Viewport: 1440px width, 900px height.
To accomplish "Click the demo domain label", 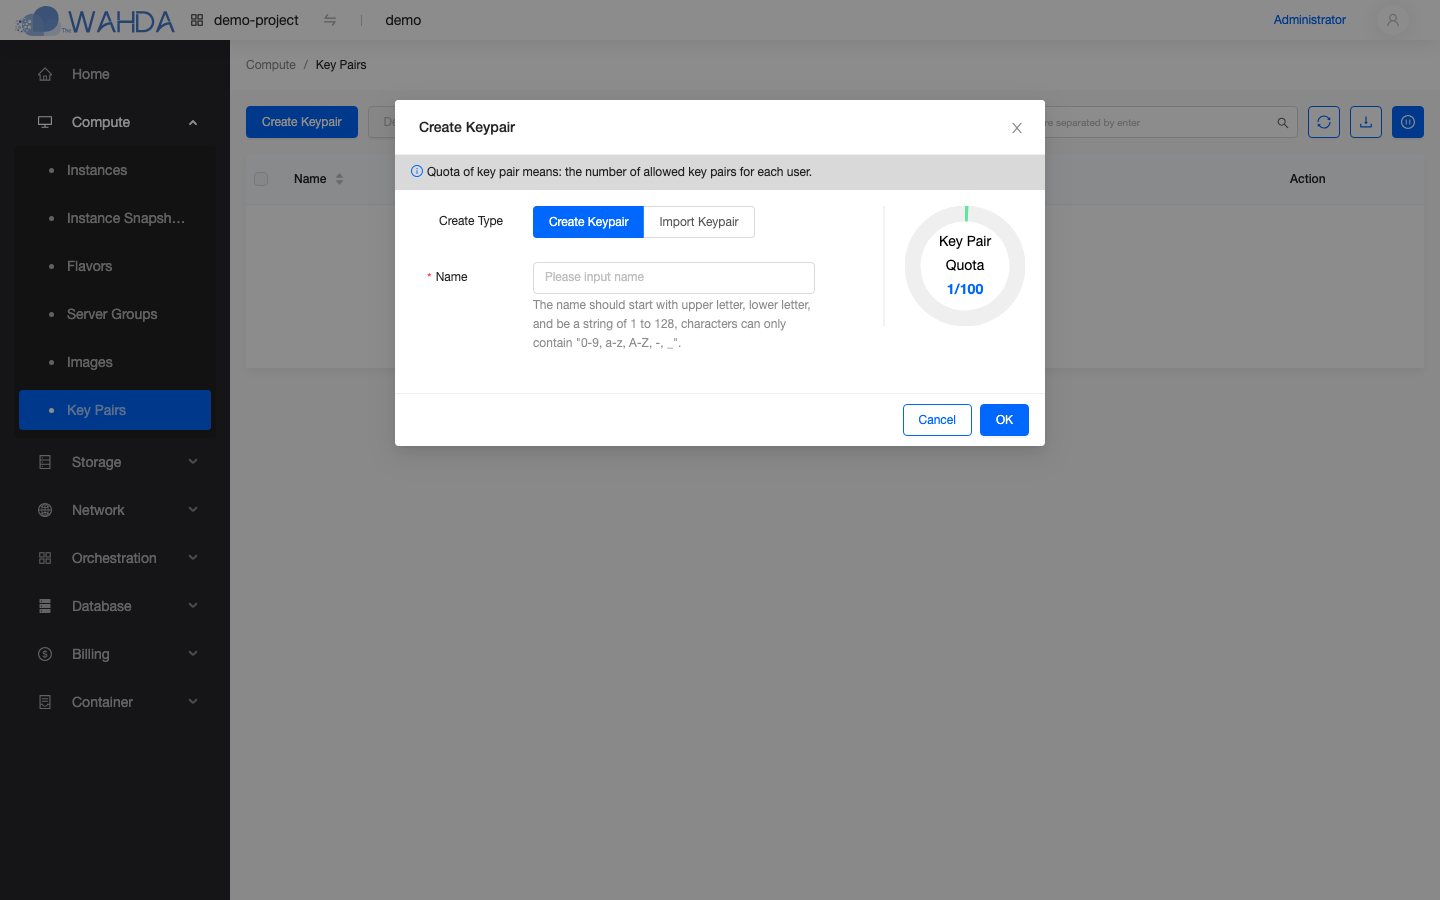I will click(403, 20).
